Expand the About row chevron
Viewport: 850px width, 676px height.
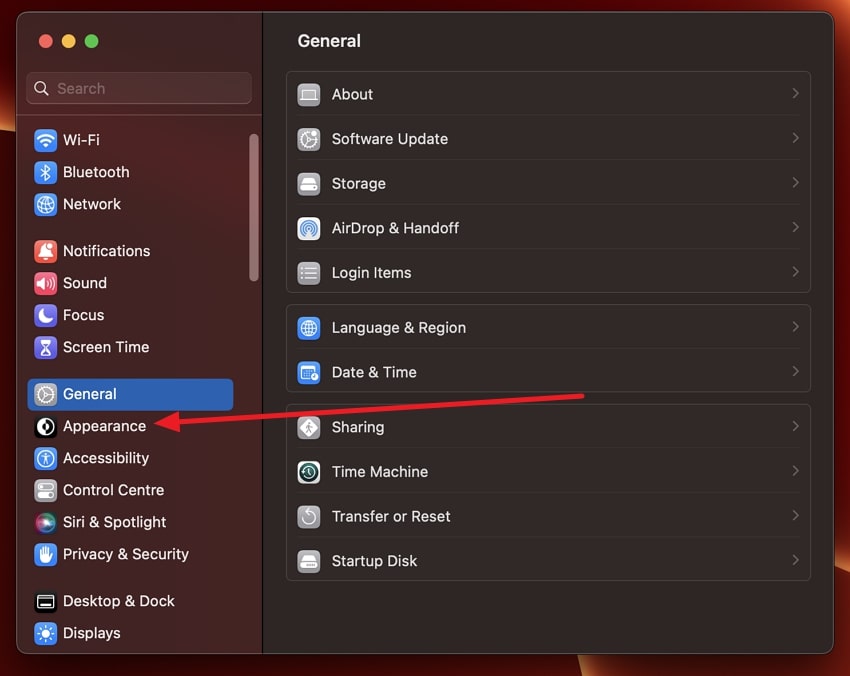pos(795,93)
